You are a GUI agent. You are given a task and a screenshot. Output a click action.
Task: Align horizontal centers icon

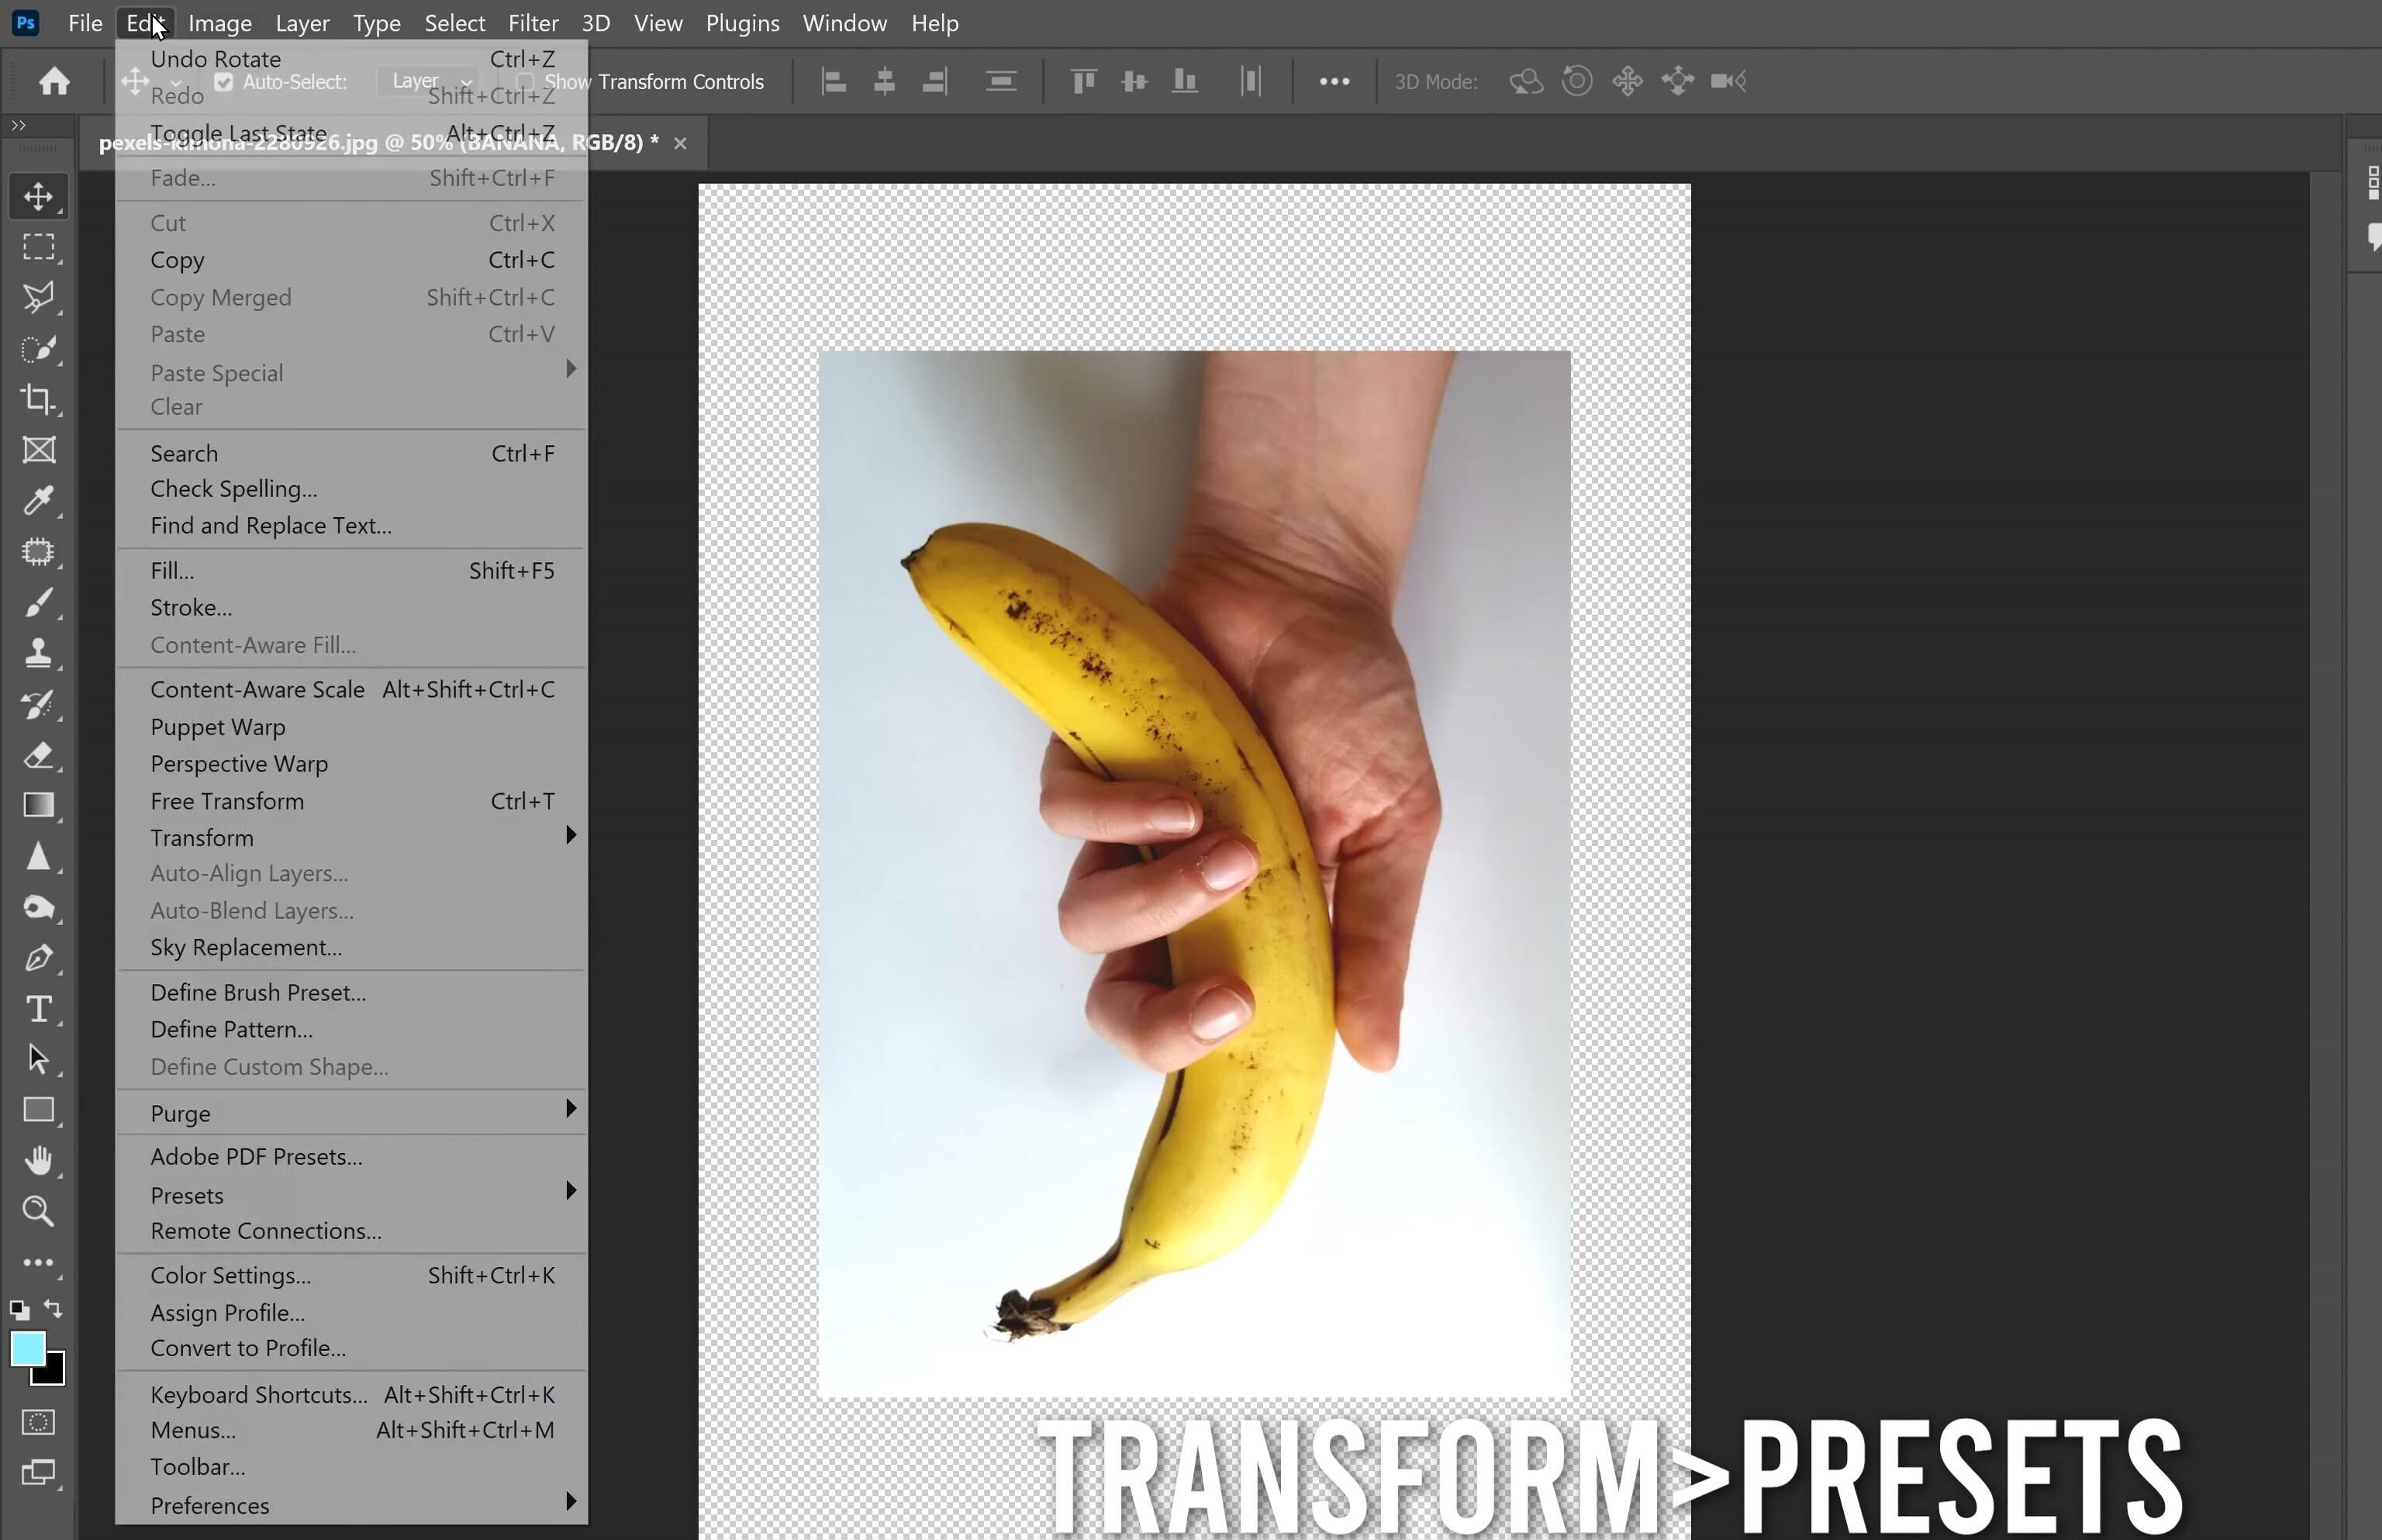884,81
